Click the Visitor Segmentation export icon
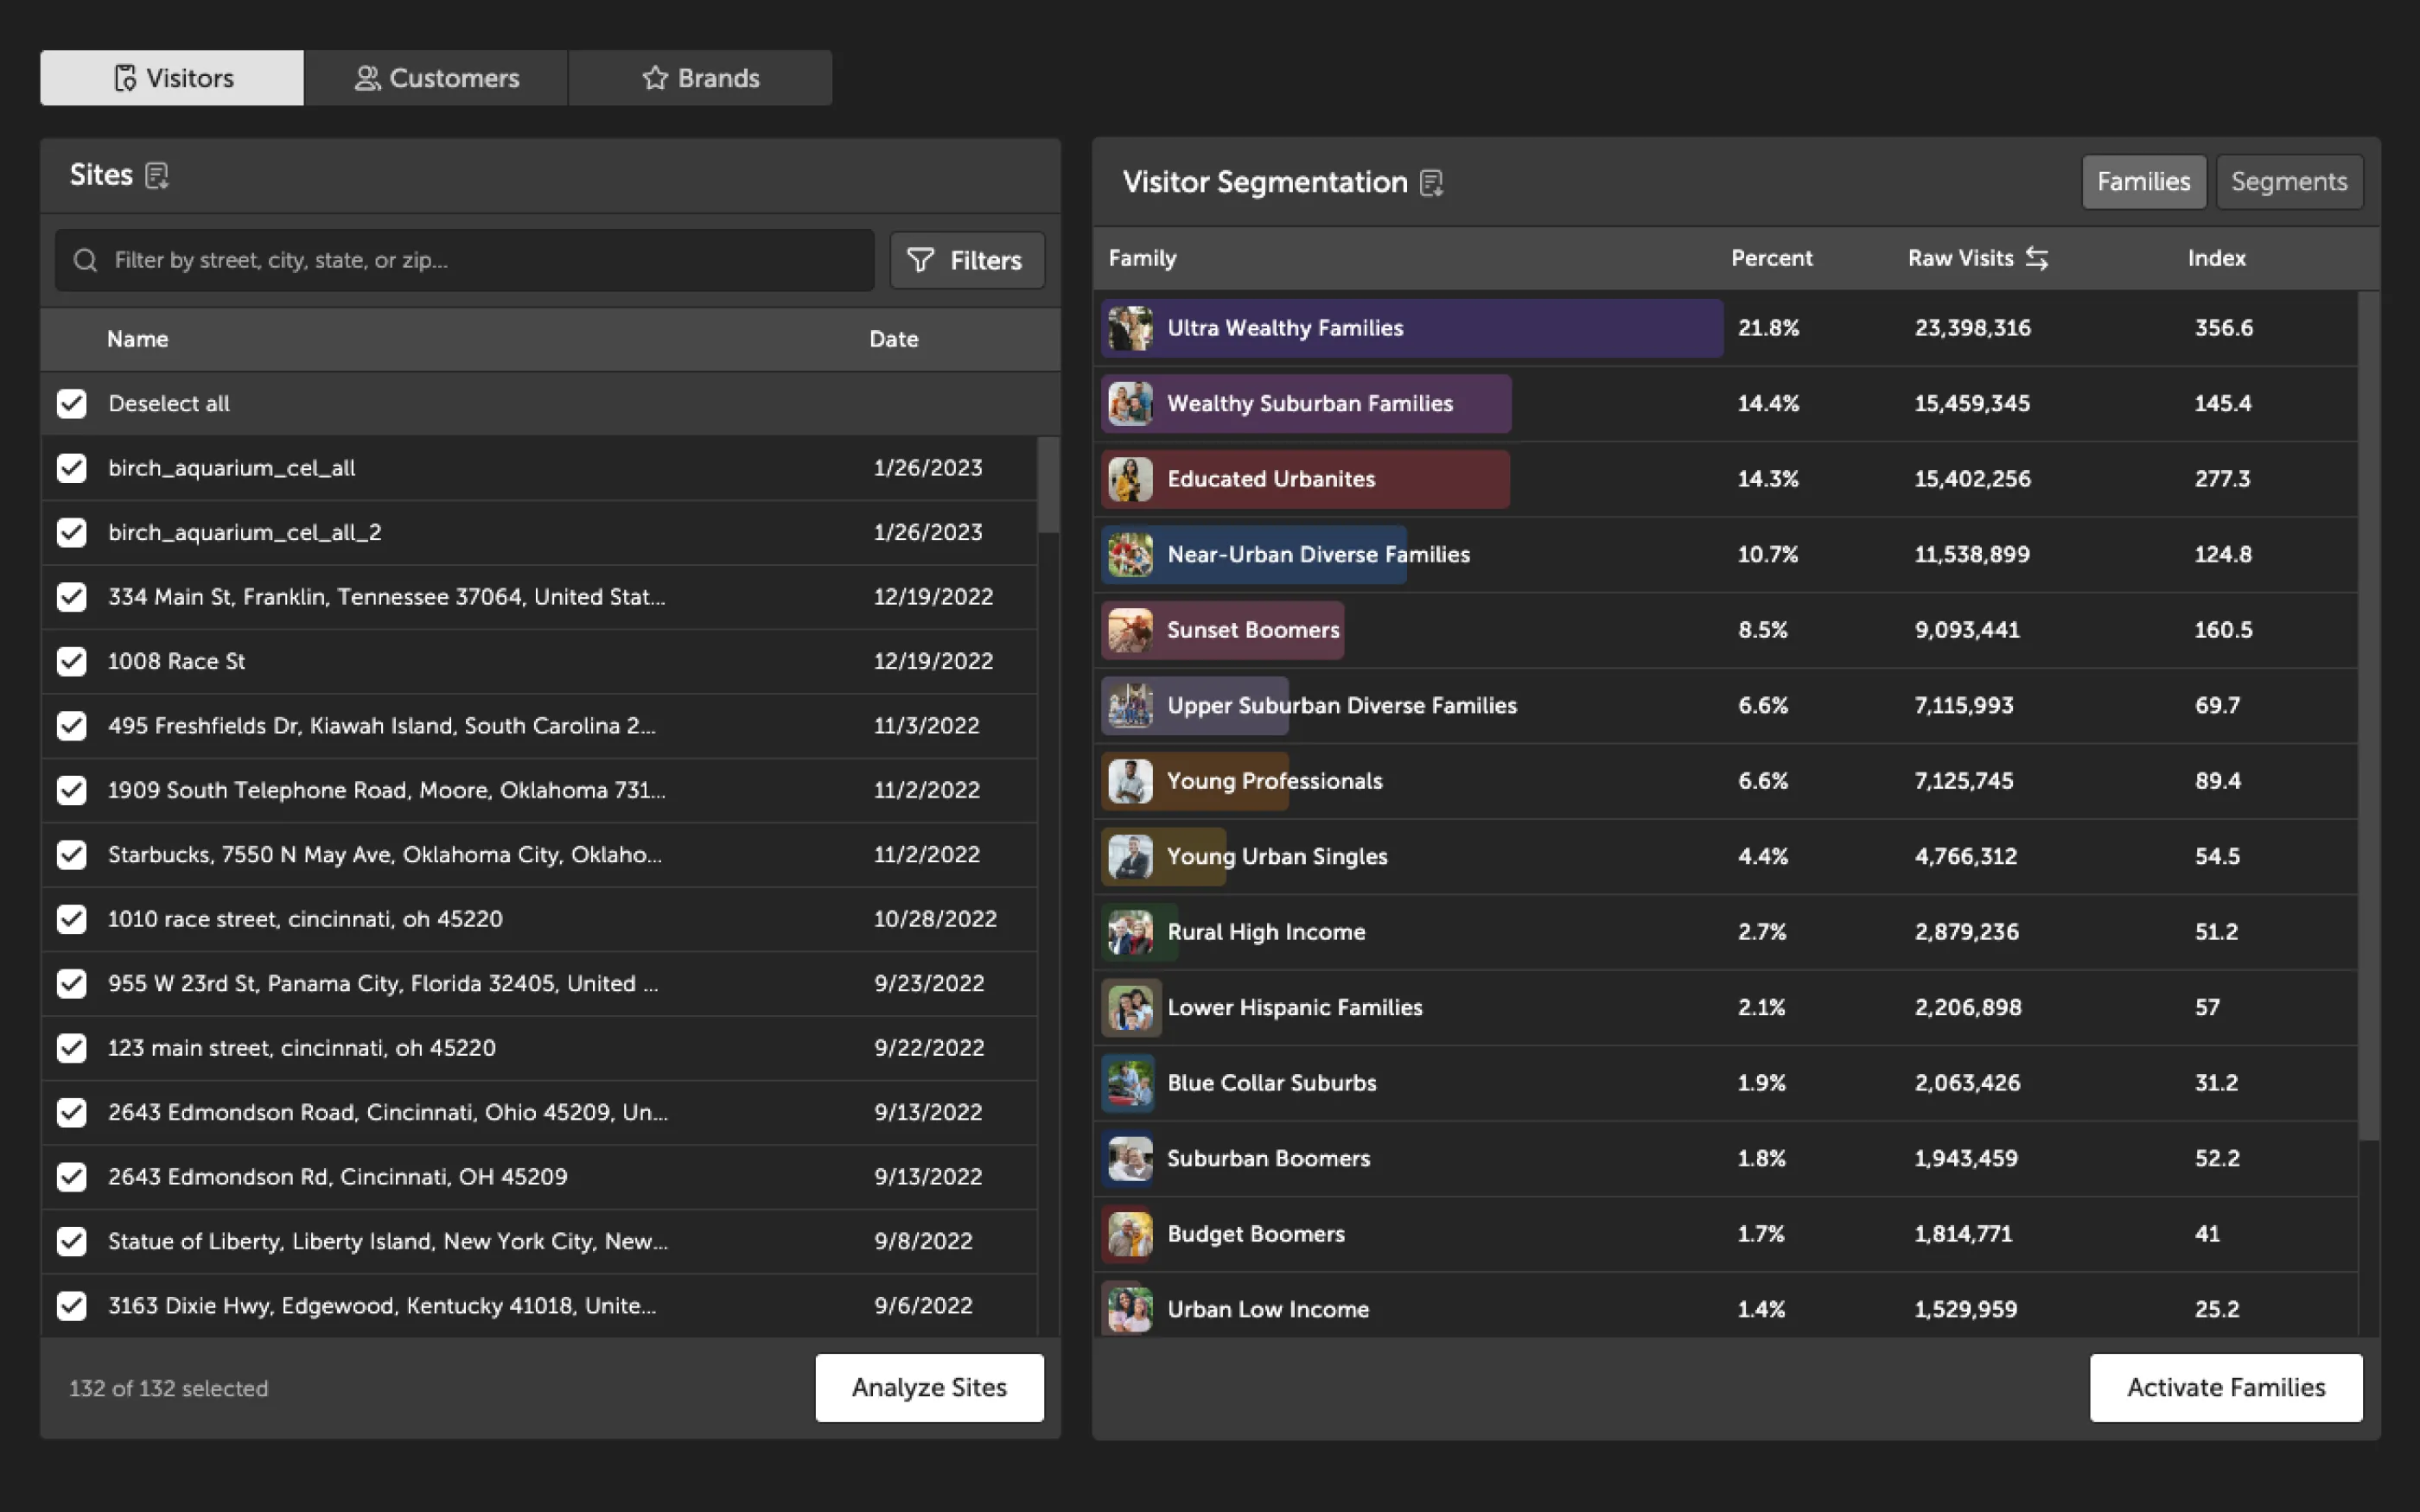 click(1432, 183)
